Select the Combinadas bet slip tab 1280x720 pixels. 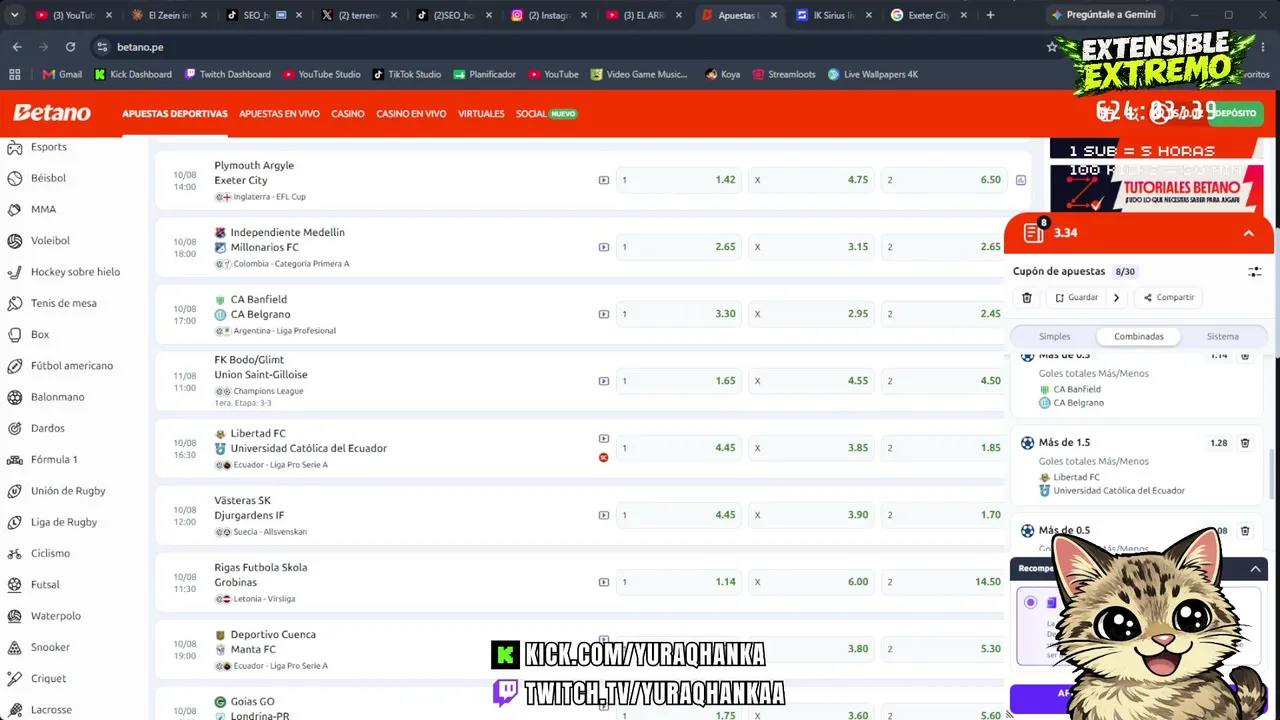[1139, 337]
